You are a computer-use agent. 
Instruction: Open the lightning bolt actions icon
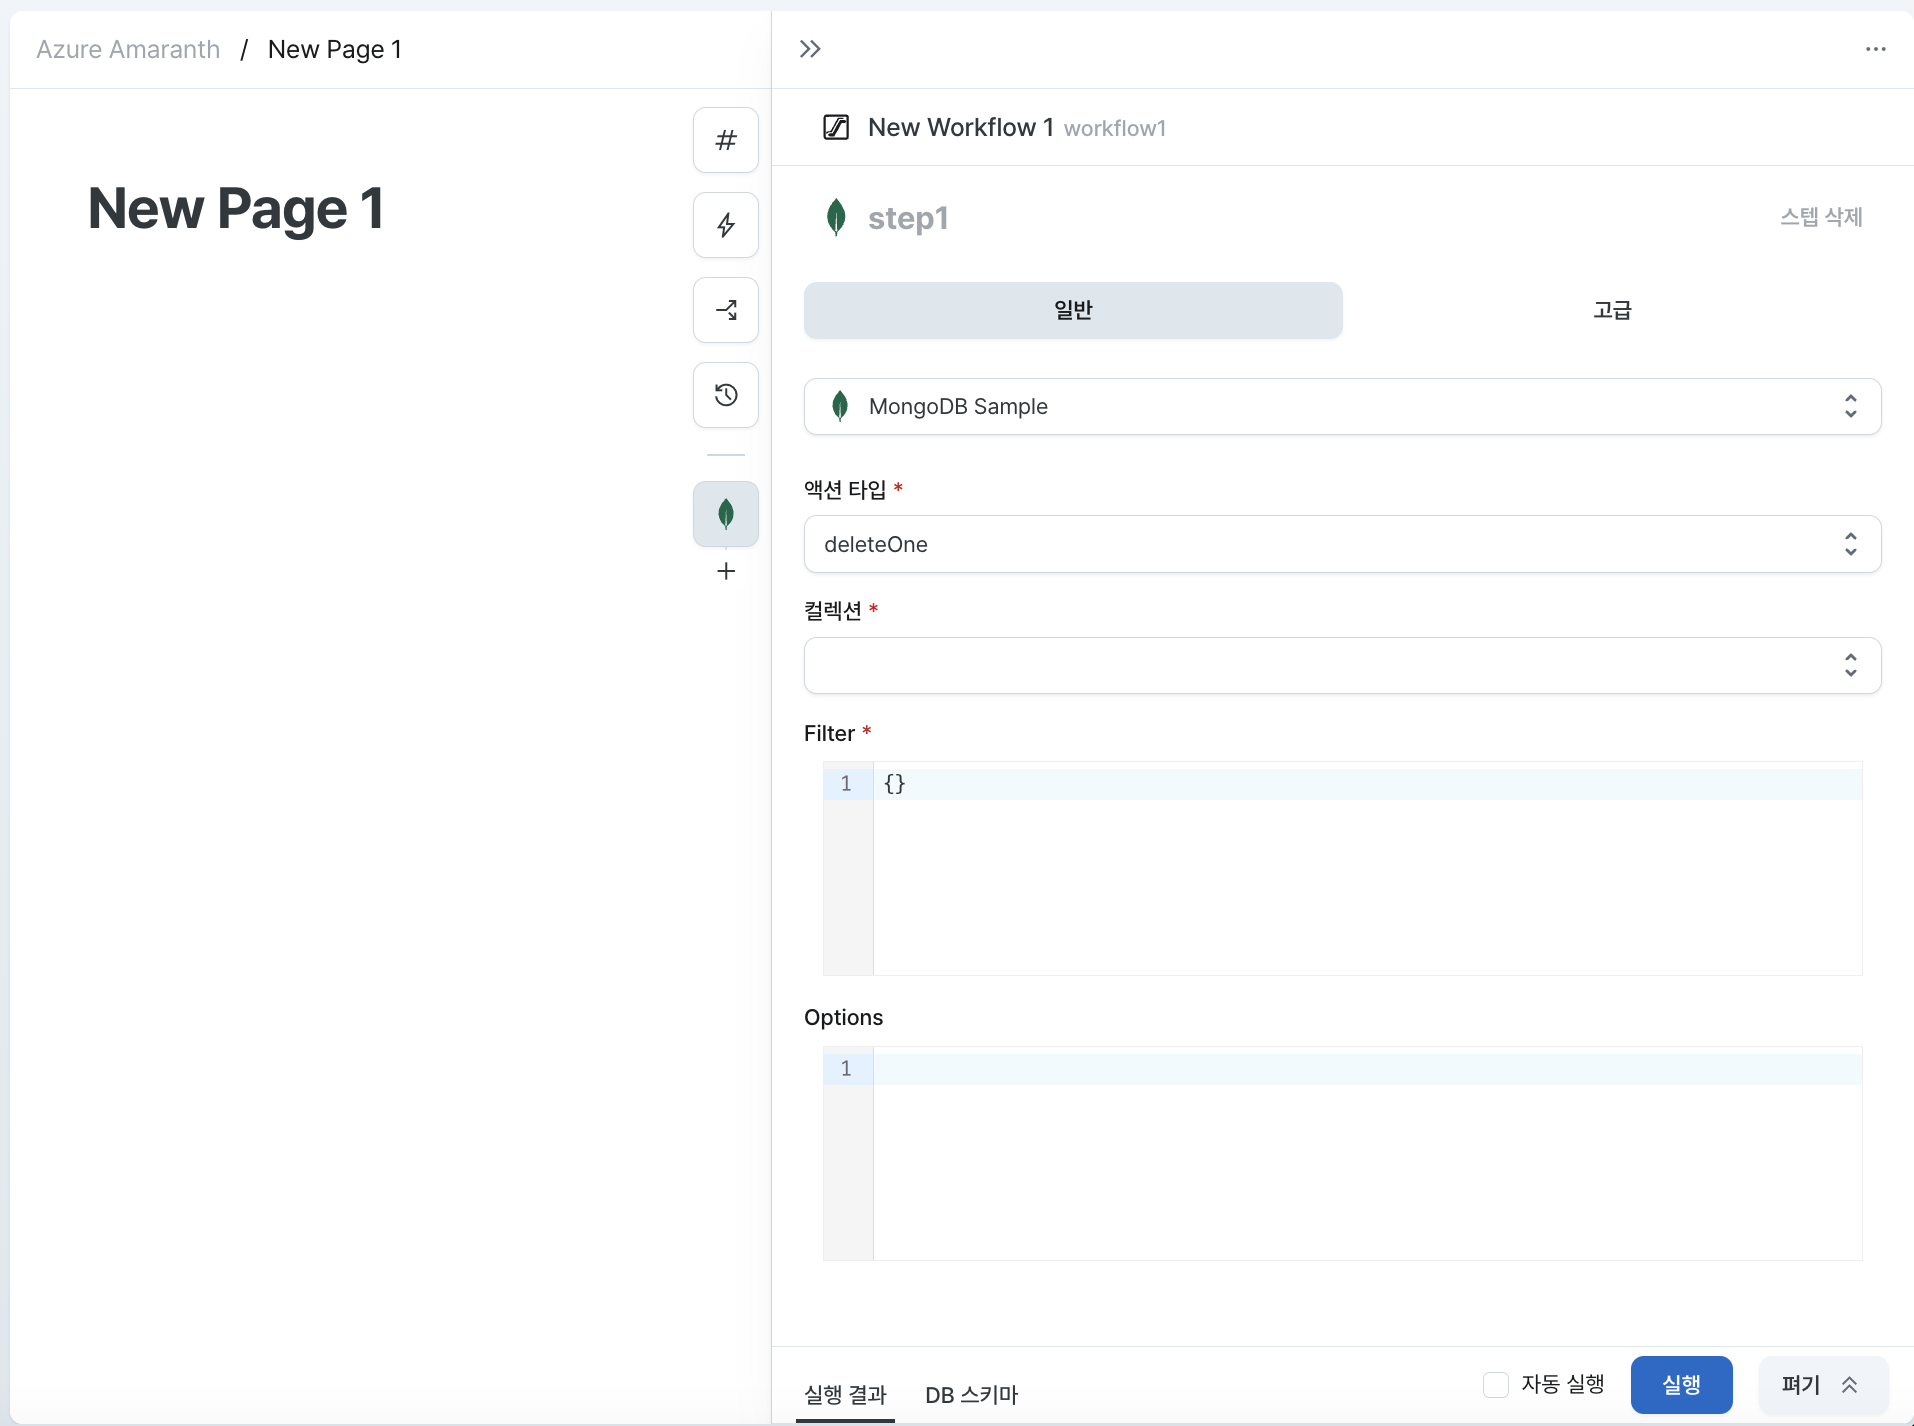tap(726, 225)
